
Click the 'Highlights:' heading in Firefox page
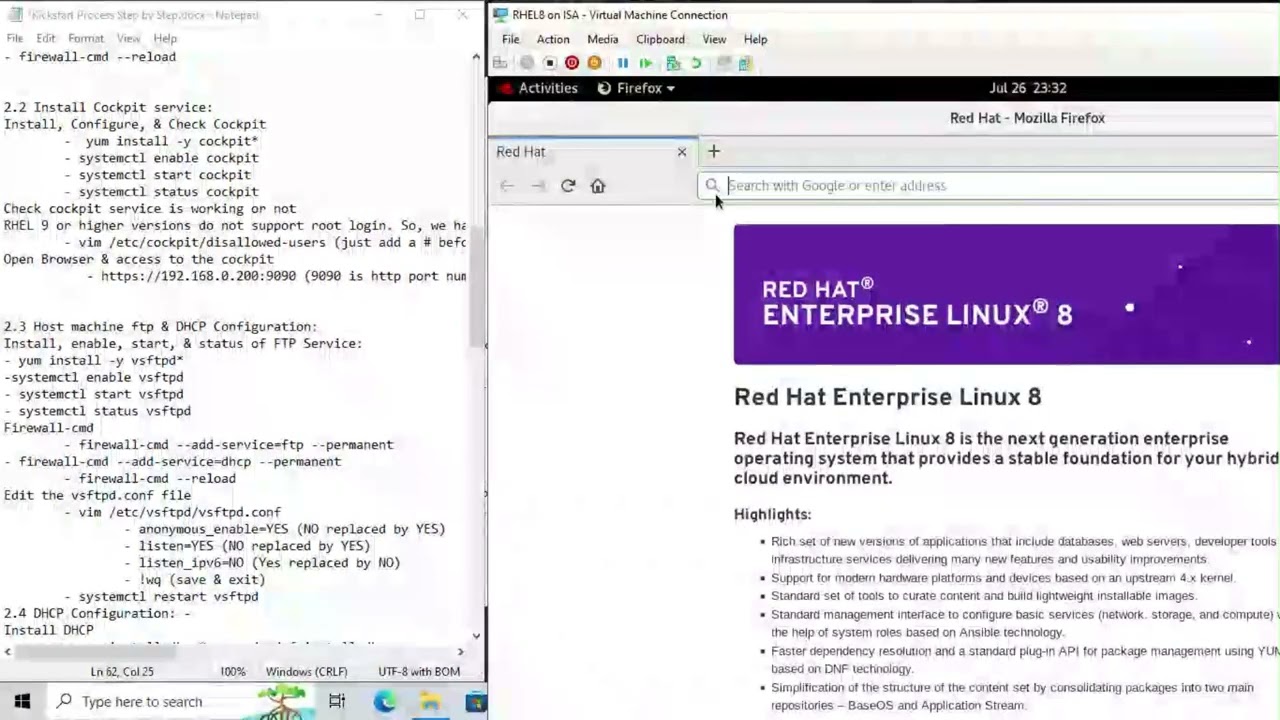tap(772, 514)
